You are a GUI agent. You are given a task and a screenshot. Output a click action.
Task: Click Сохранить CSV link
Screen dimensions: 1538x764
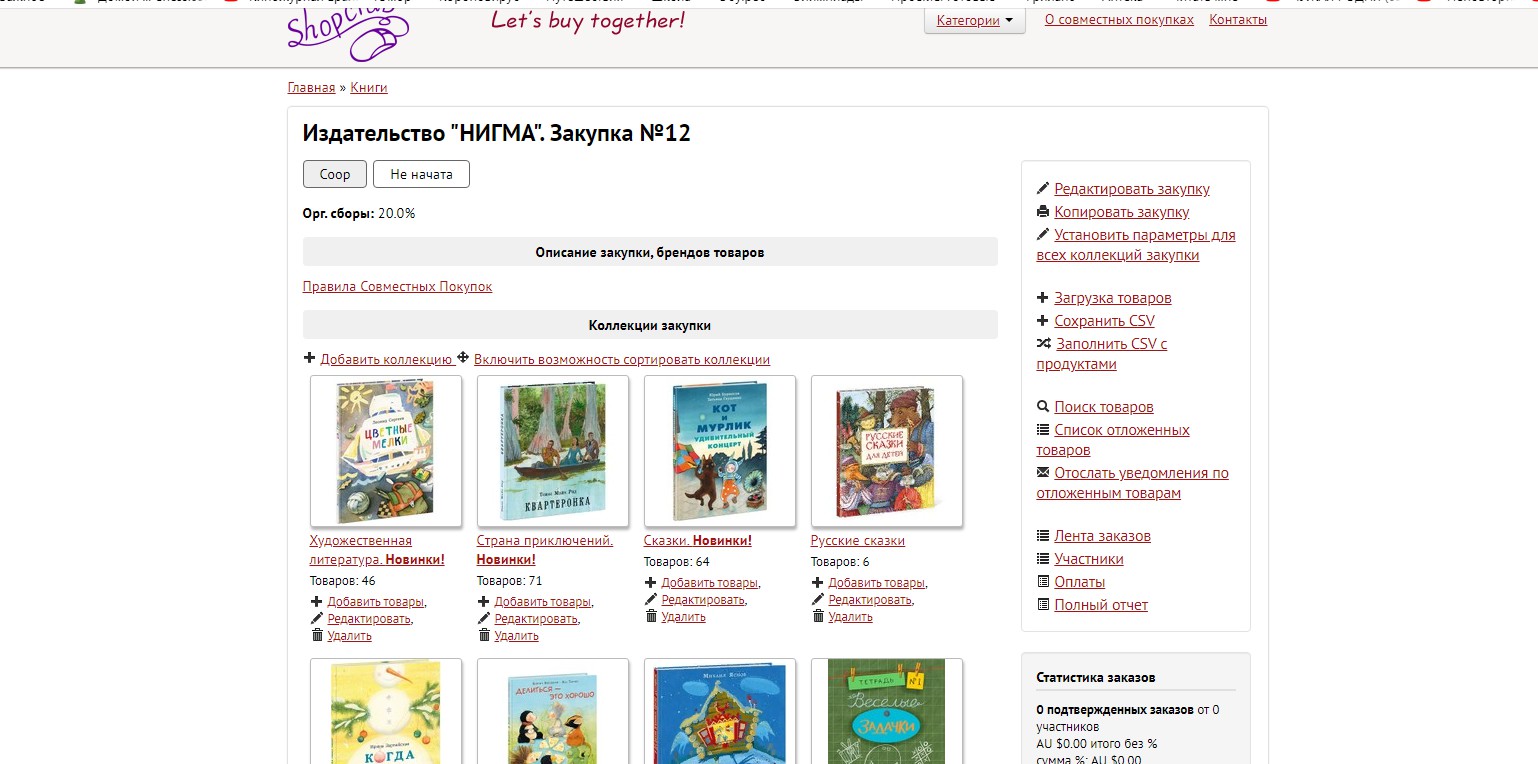[1104, 321]
